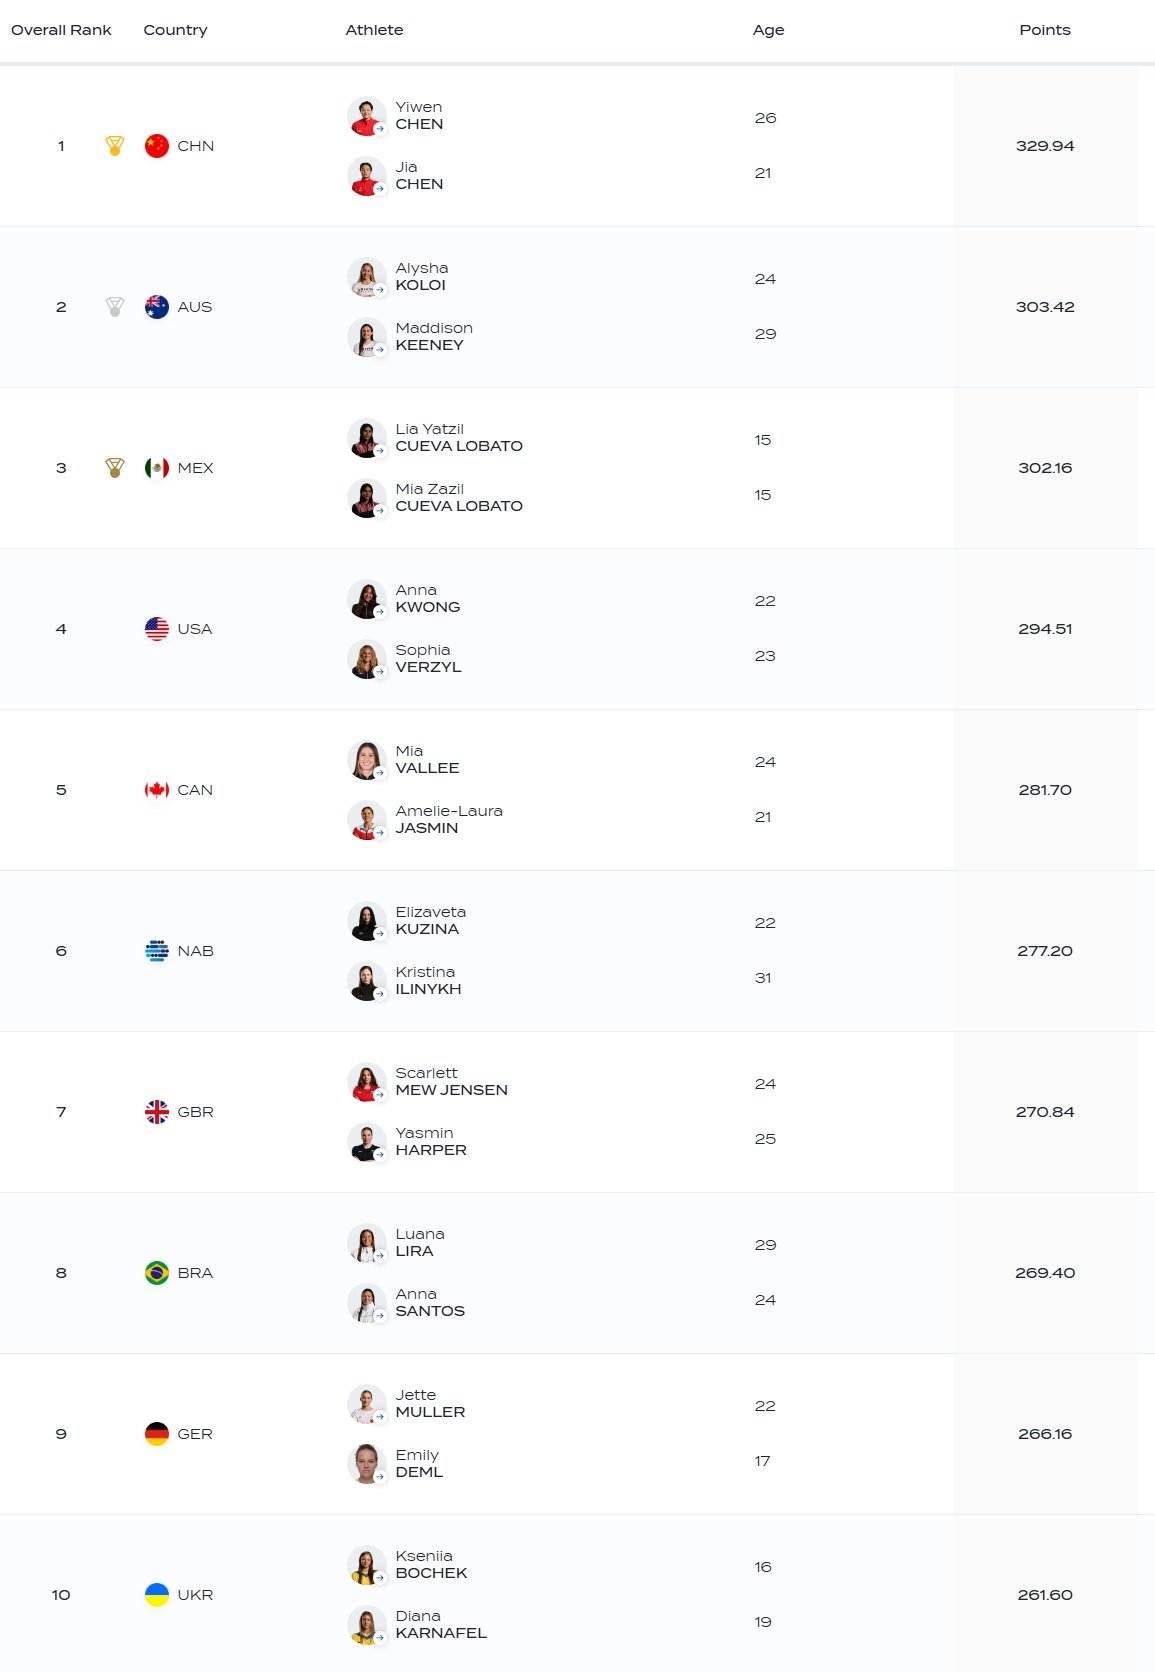Click the Brazil flag icon
Image resolution: width=1155 pixels, height=1672 pixels.
[x=157, y=1273]
